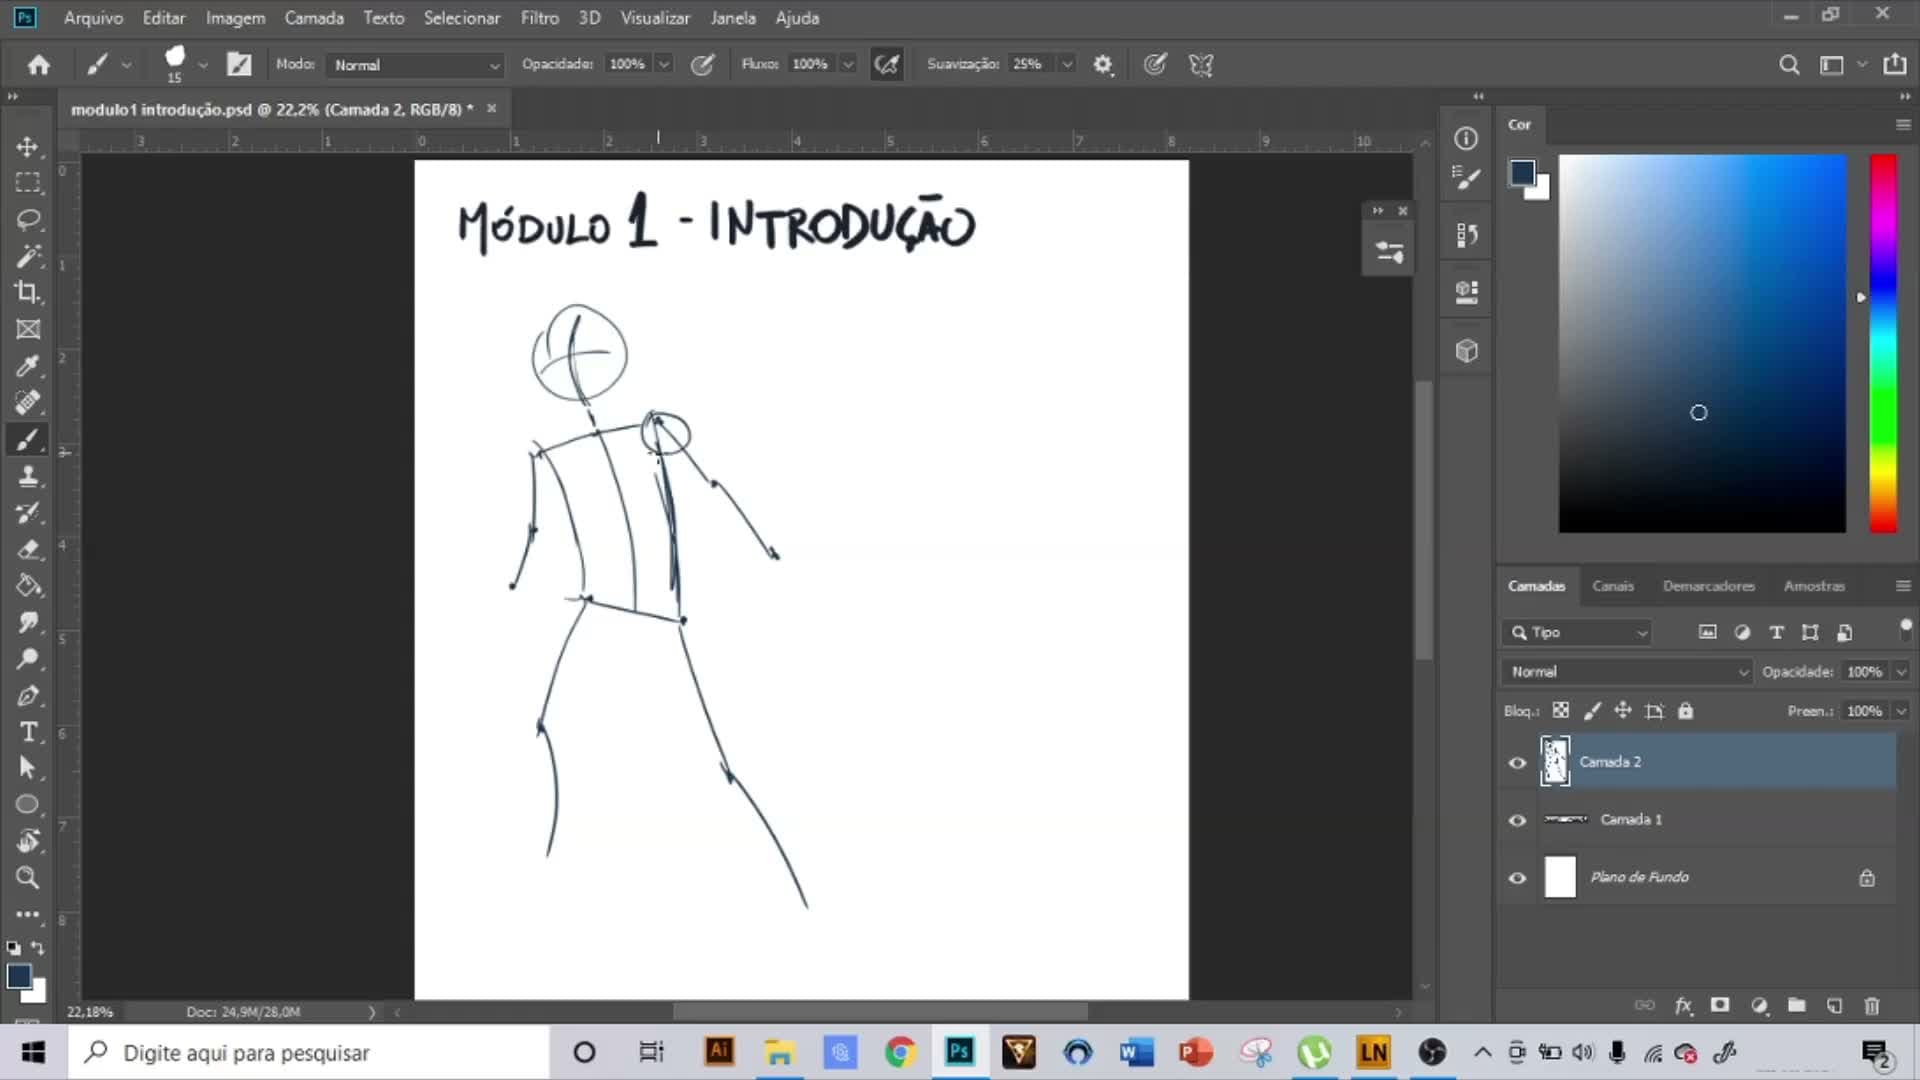Hide the Camada 2 layer

click(x=1517, y=762)
